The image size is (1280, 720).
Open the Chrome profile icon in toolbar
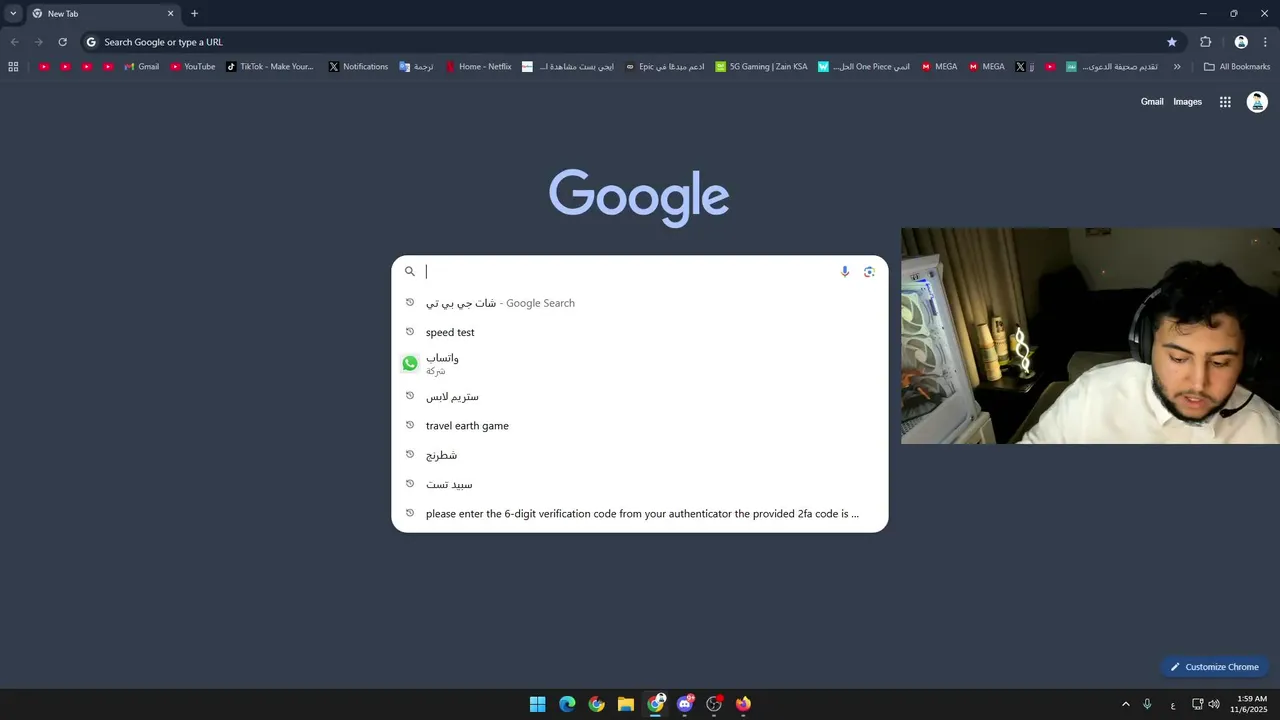coord(1241,42)
